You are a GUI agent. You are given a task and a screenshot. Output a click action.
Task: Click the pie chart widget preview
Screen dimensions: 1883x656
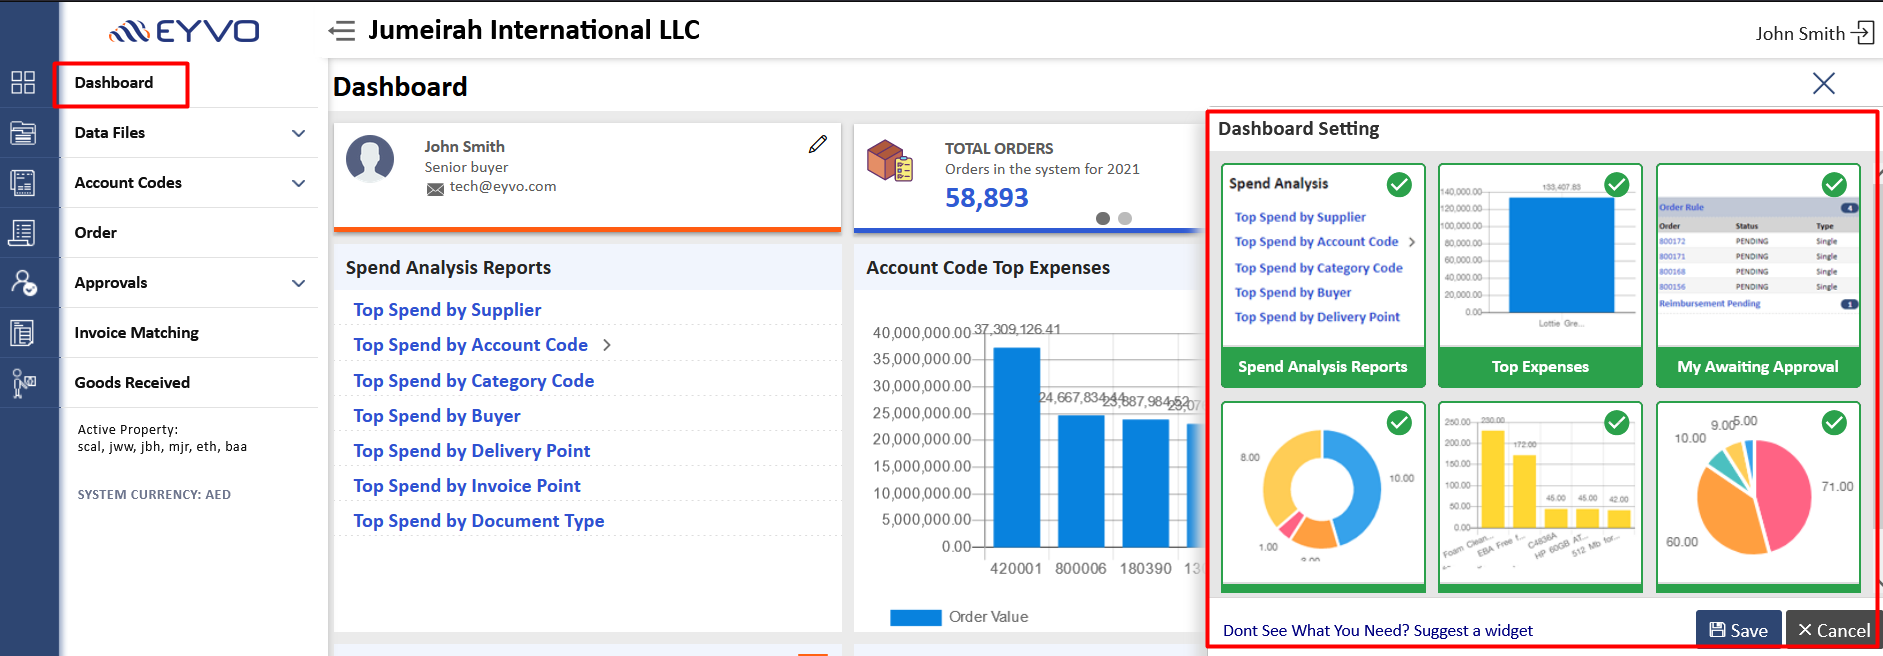tap(1758, 492)
